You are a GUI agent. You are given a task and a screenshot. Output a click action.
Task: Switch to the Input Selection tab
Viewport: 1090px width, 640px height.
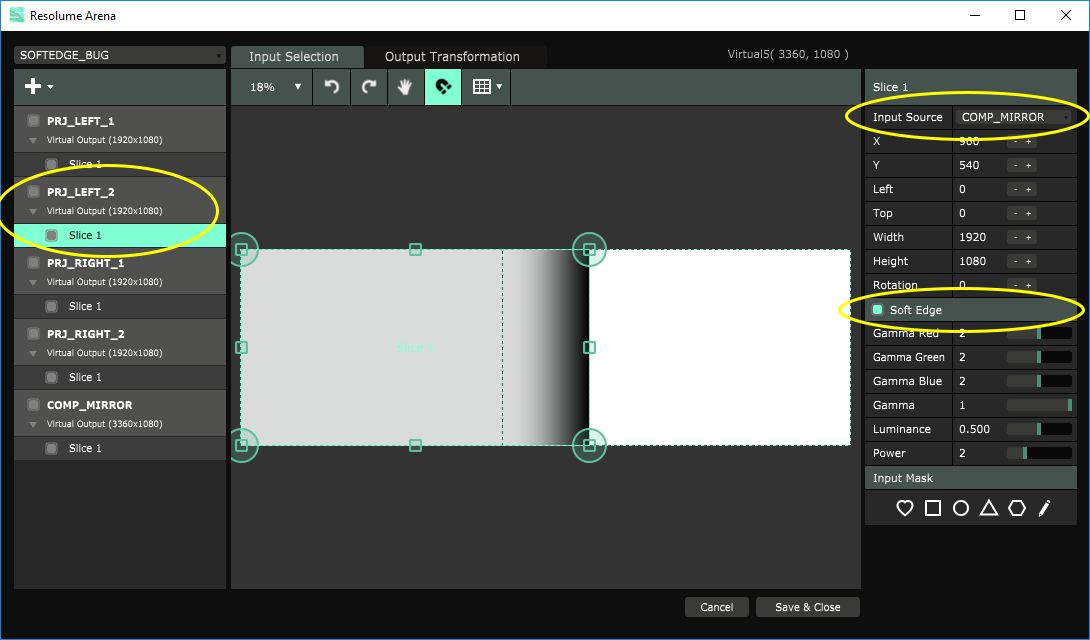click(x=294, y=57)
